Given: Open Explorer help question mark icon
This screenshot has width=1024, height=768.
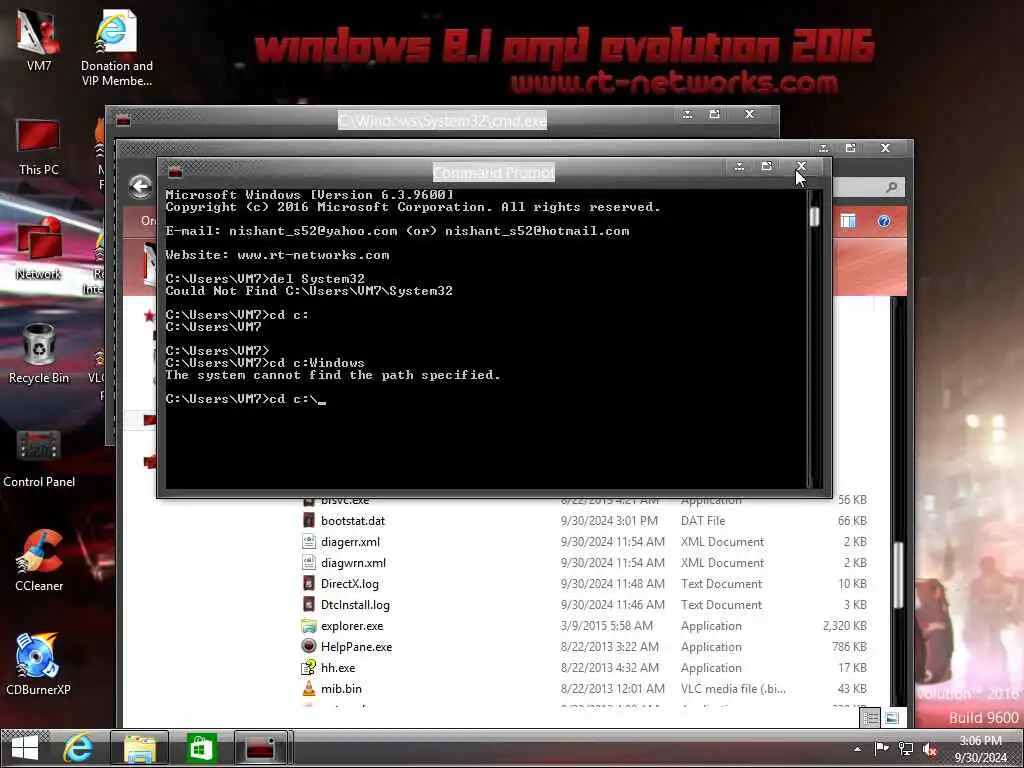Looking at the screenshot, I should coord(884,221).
